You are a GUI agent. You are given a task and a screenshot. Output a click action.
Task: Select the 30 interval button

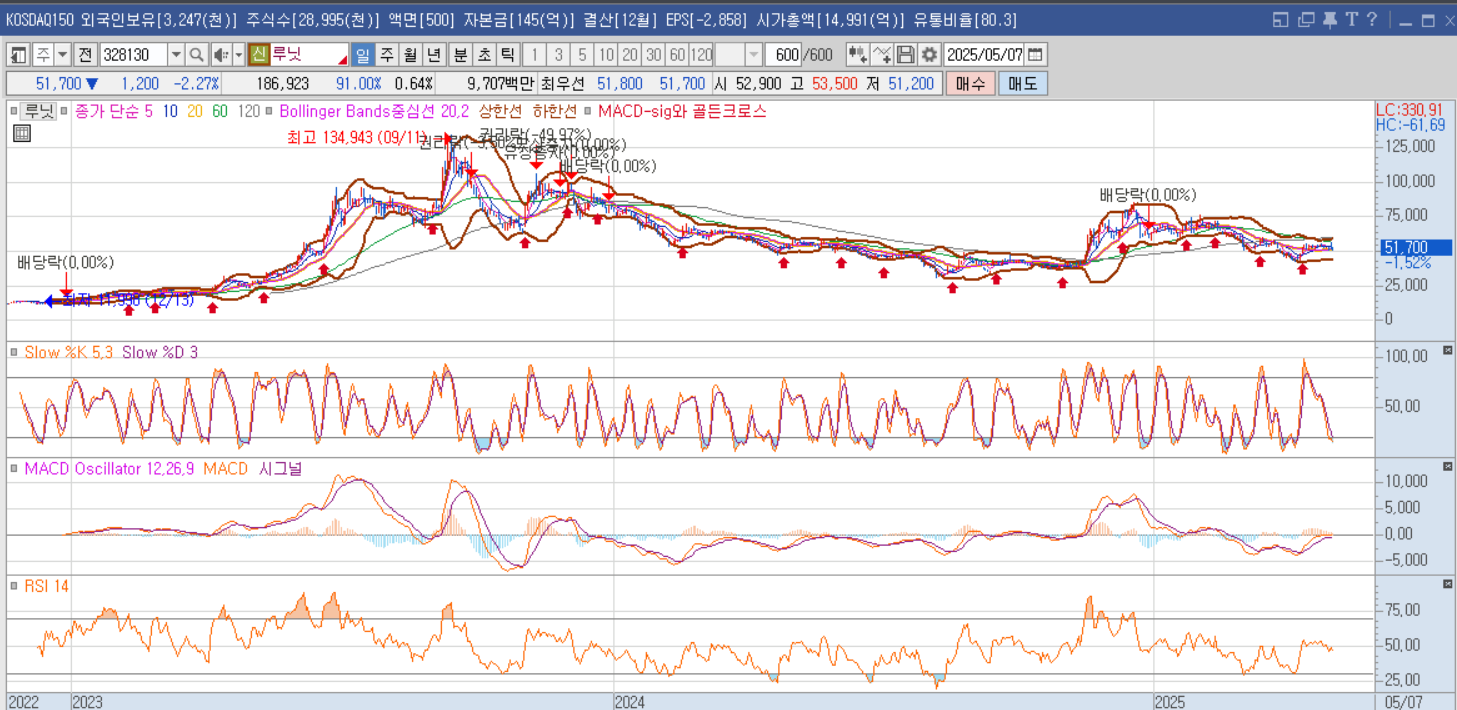pos(653,55)
